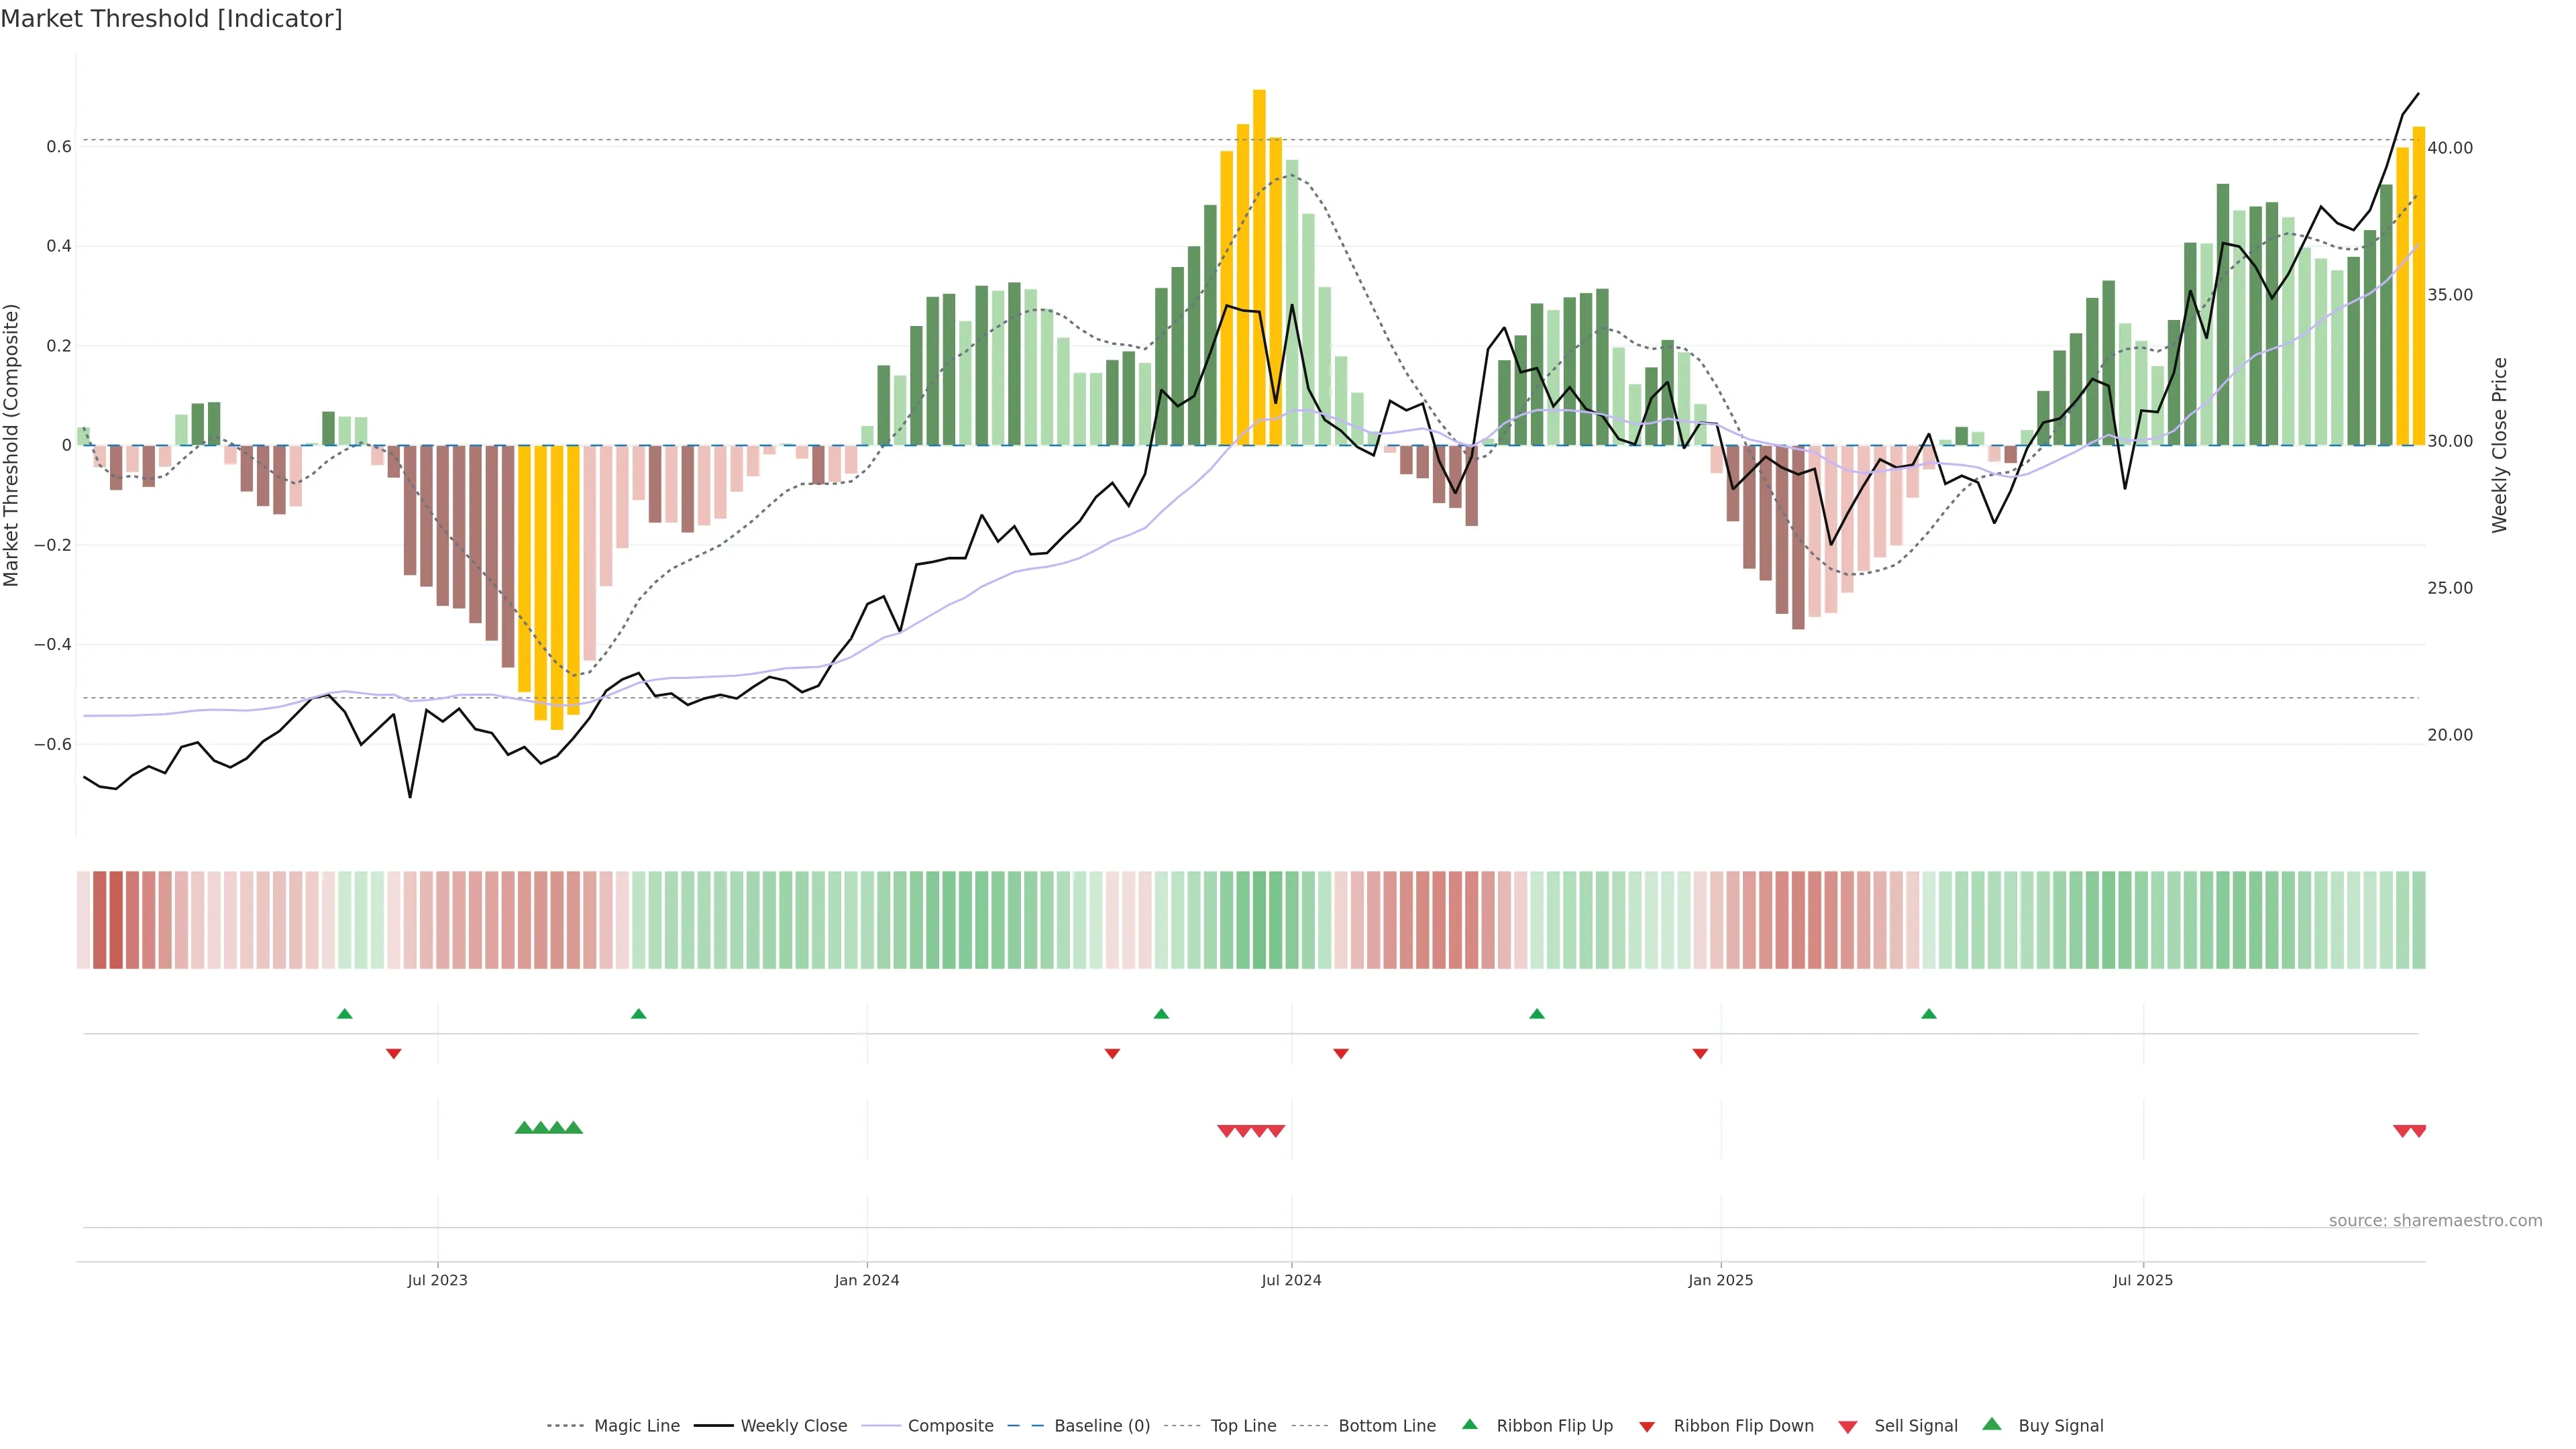Click the Market Threshold [Indicator] title
Viewport: 2576px width, 1449px height.
(x=171, y=19)
